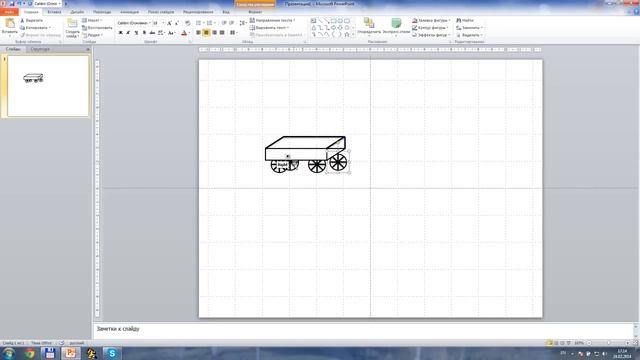The image size is (640, 360).
Task: Switch to the Slide Show (Показ слайдов) tab
Action: coord(161,12)
